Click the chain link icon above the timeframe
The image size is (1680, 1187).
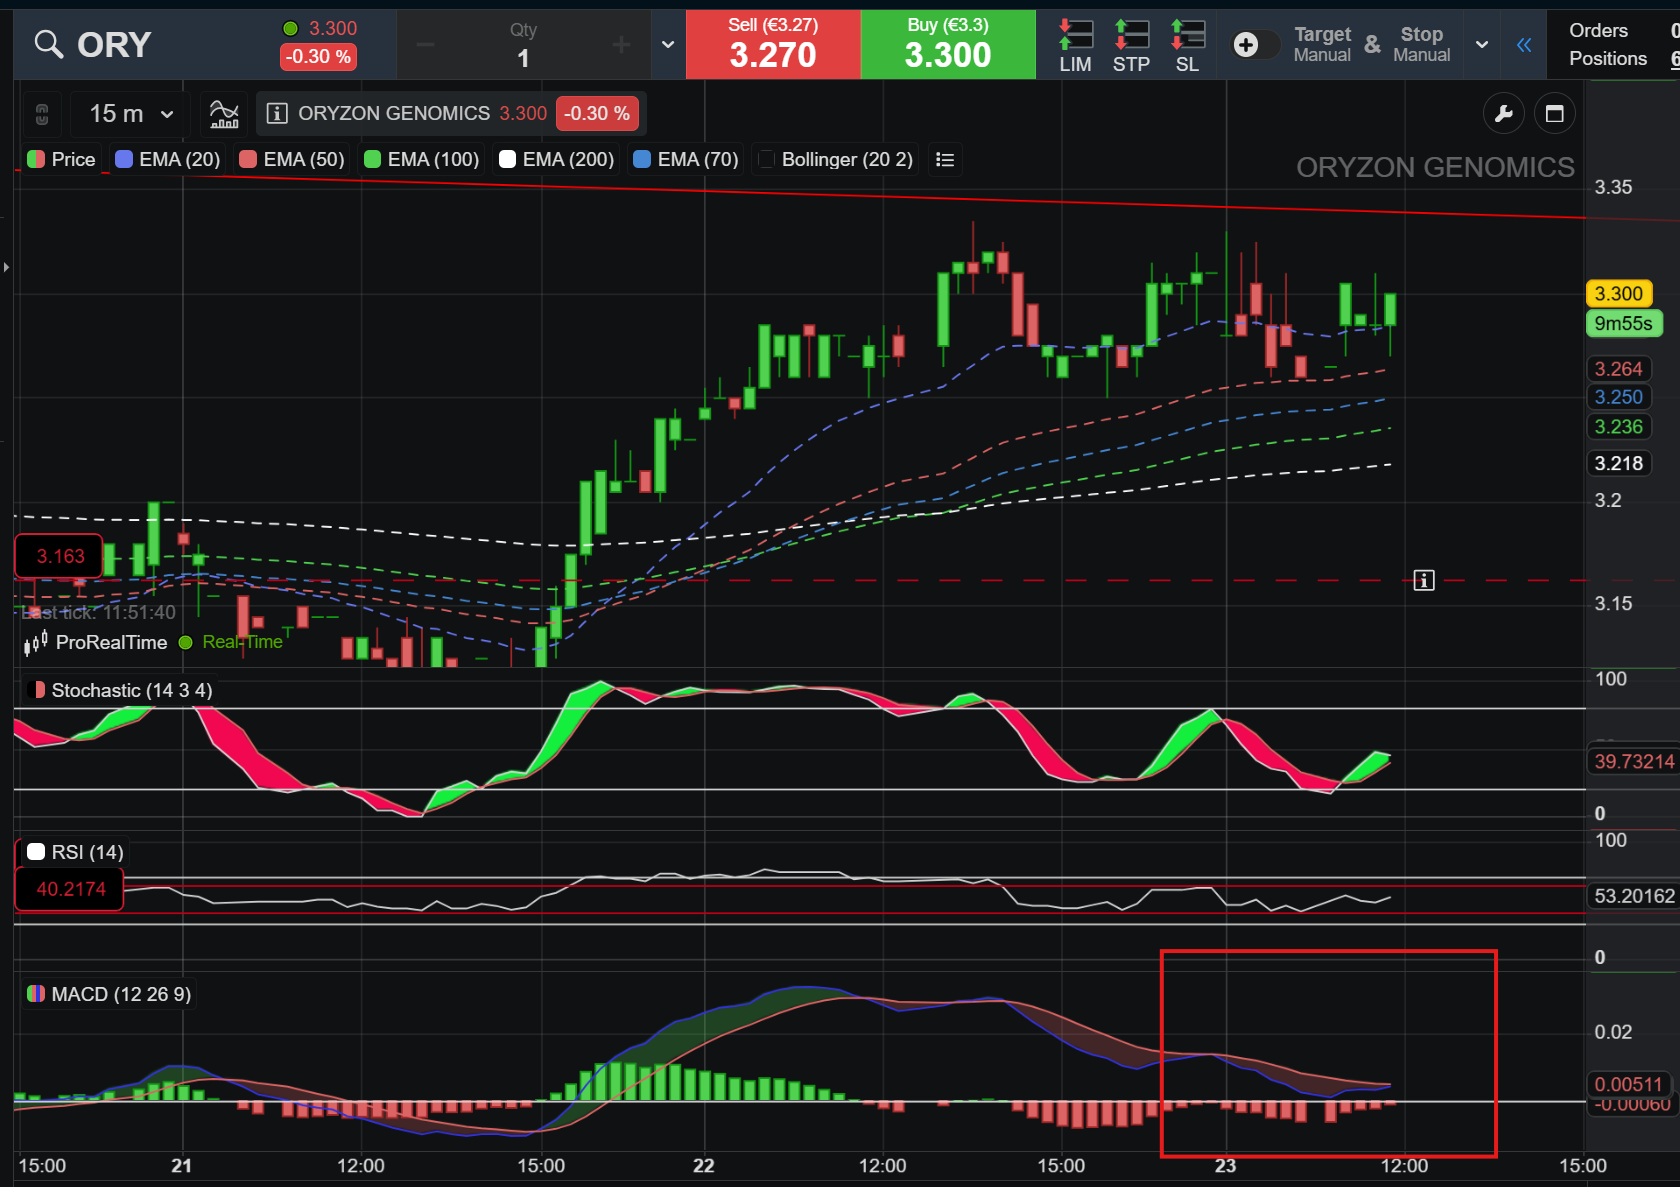point(41,113)
